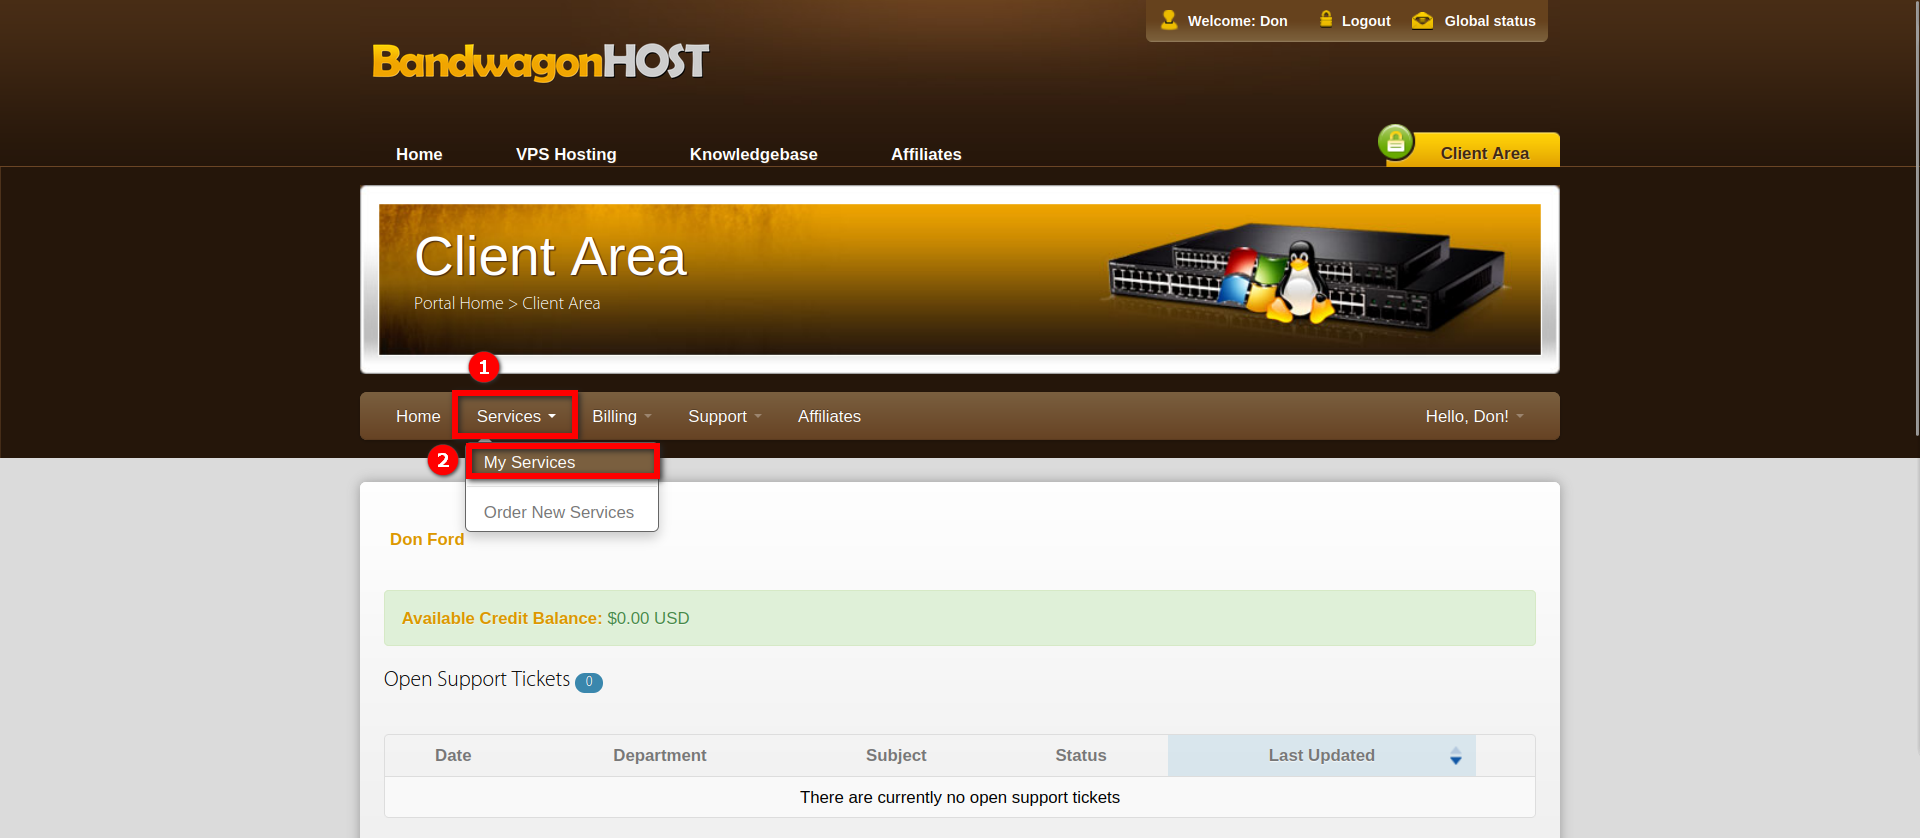The image size is (1920, 838).
Task: Sort tickets by the Department column
Action: pos(659,756)
